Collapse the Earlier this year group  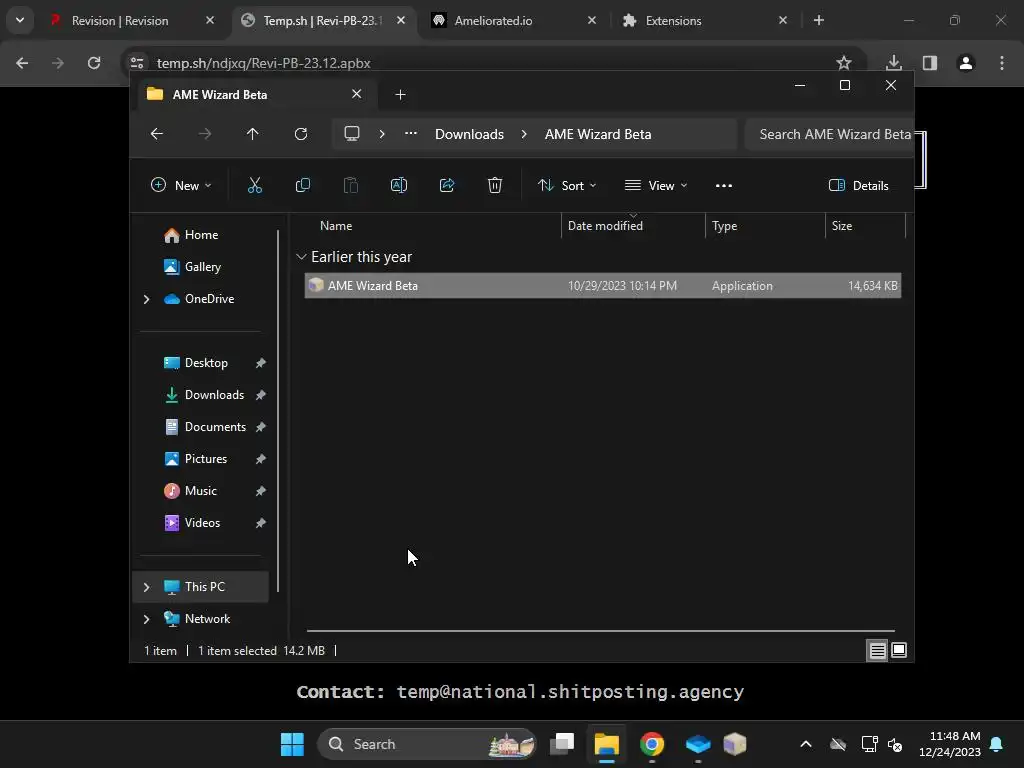click(301, 257)
